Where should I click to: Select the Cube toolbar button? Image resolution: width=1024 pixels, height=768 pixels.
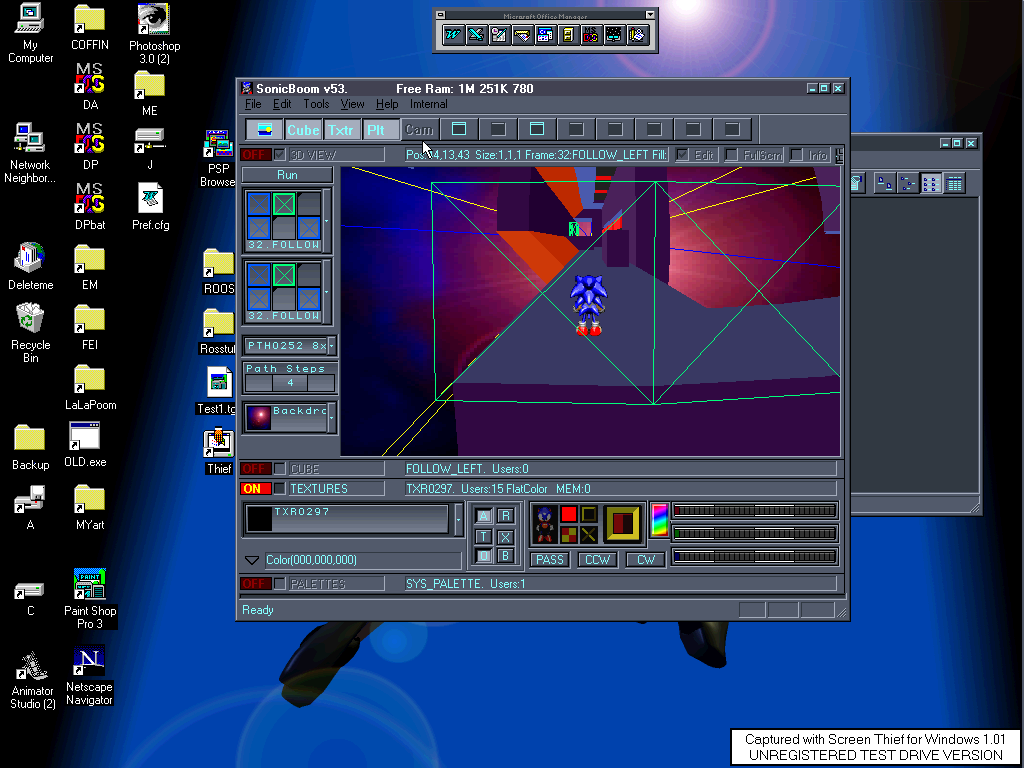[x=303, y=130]
